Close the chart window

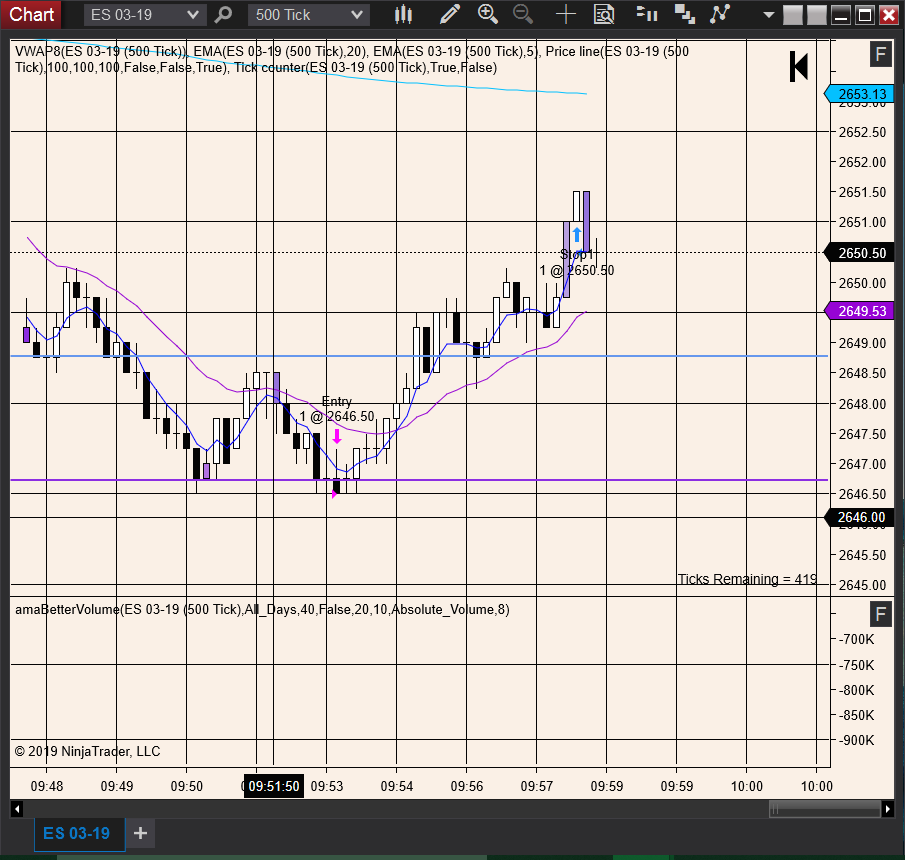coord(889,14)
